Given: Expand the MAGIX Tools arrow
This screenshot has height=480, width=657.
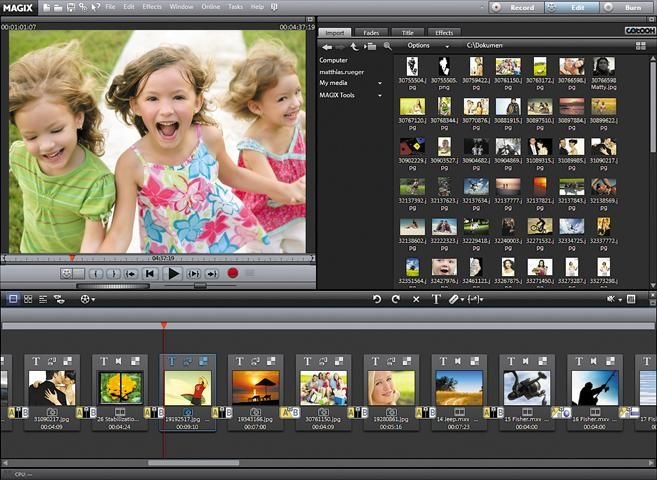Looking at the screenshot, I should [x=380, y=95].
